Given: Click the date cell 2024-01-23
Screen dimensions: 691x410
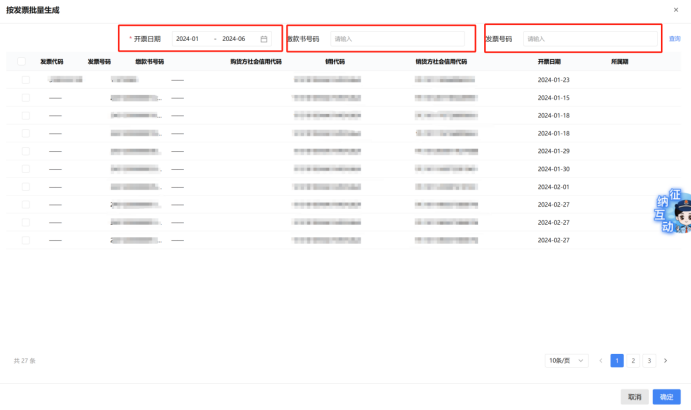Looking at the screenshot, I should tap(554, 80).
